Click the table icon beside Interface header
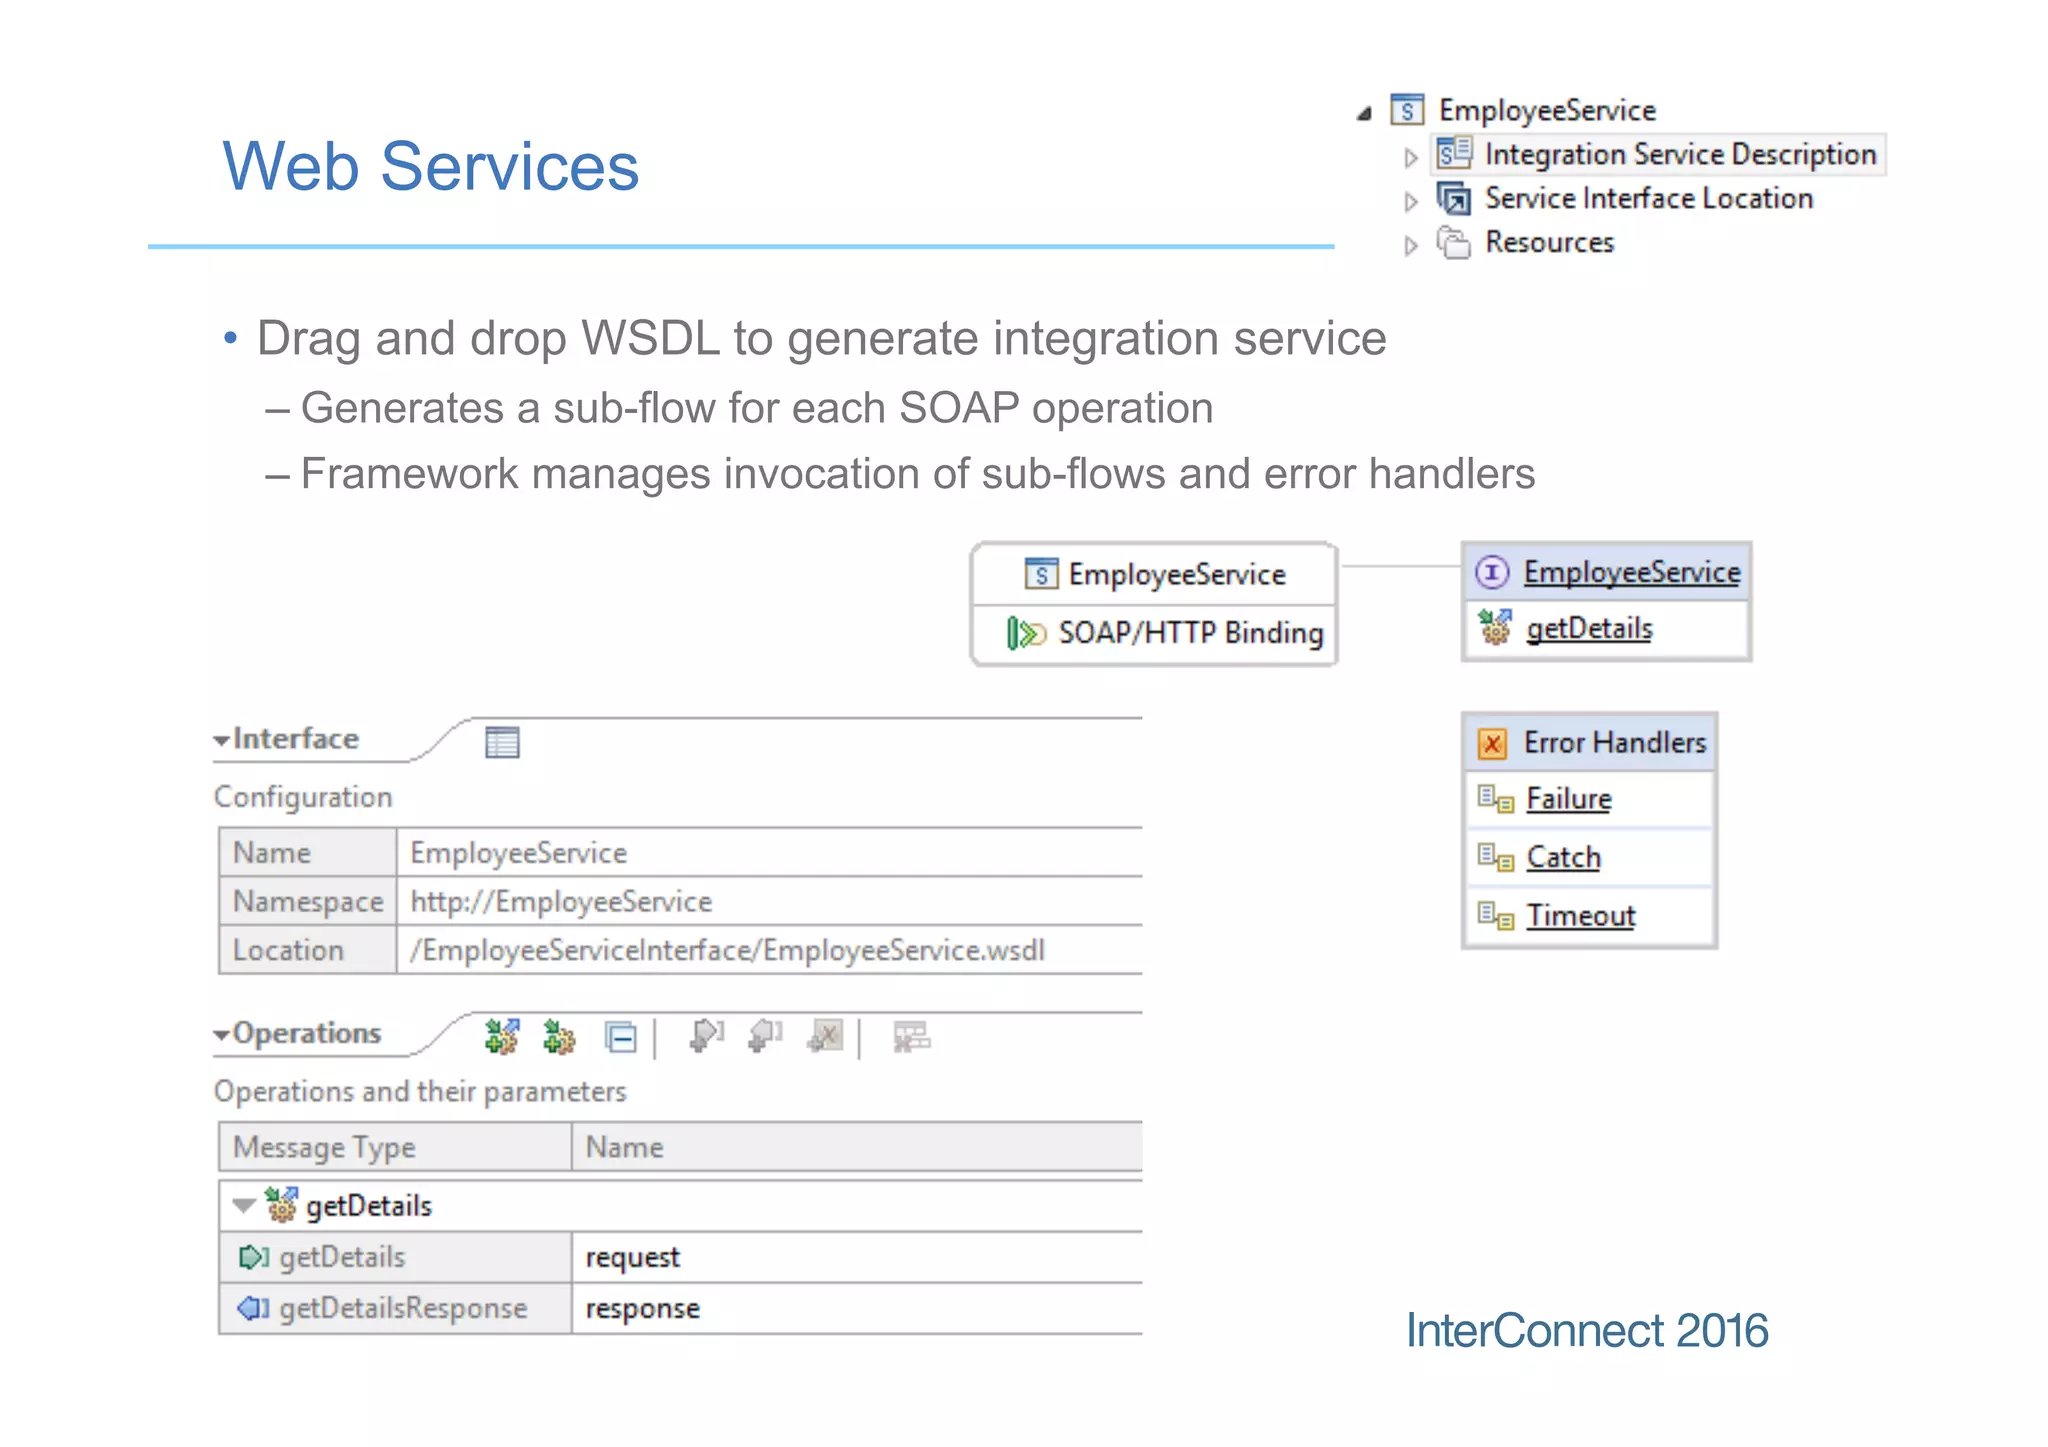 point(502,742)
